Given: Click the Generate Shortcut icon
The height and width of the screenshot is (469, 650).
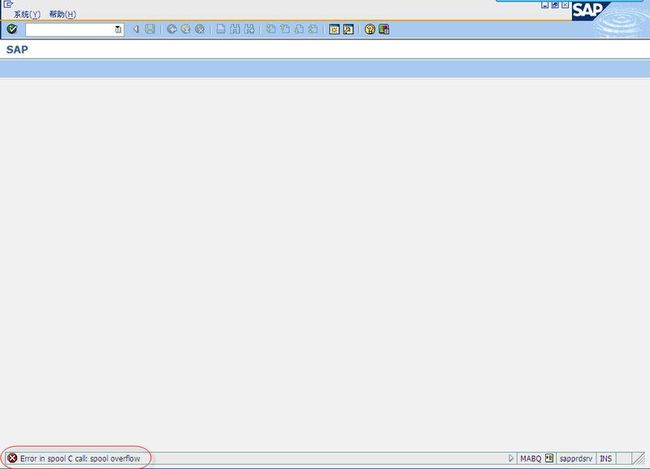Looking at the screenshot, I should click(348, 29).
